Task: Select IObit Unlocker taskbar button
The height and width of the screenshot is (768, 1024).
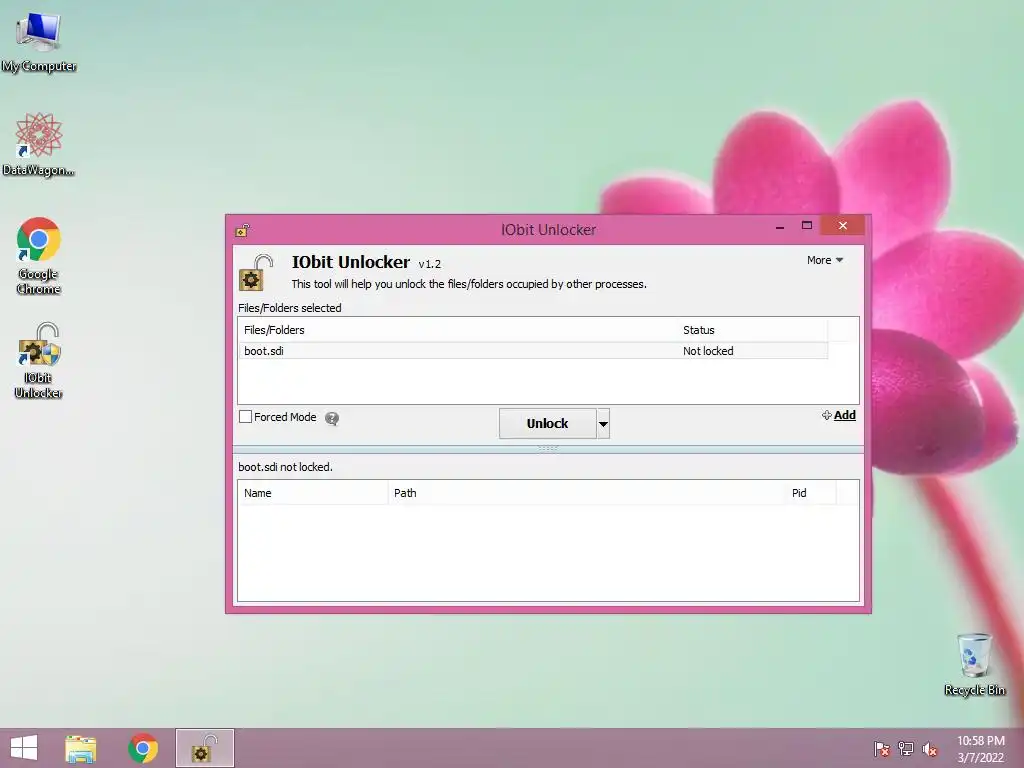Action: click(x=204, y=748)
